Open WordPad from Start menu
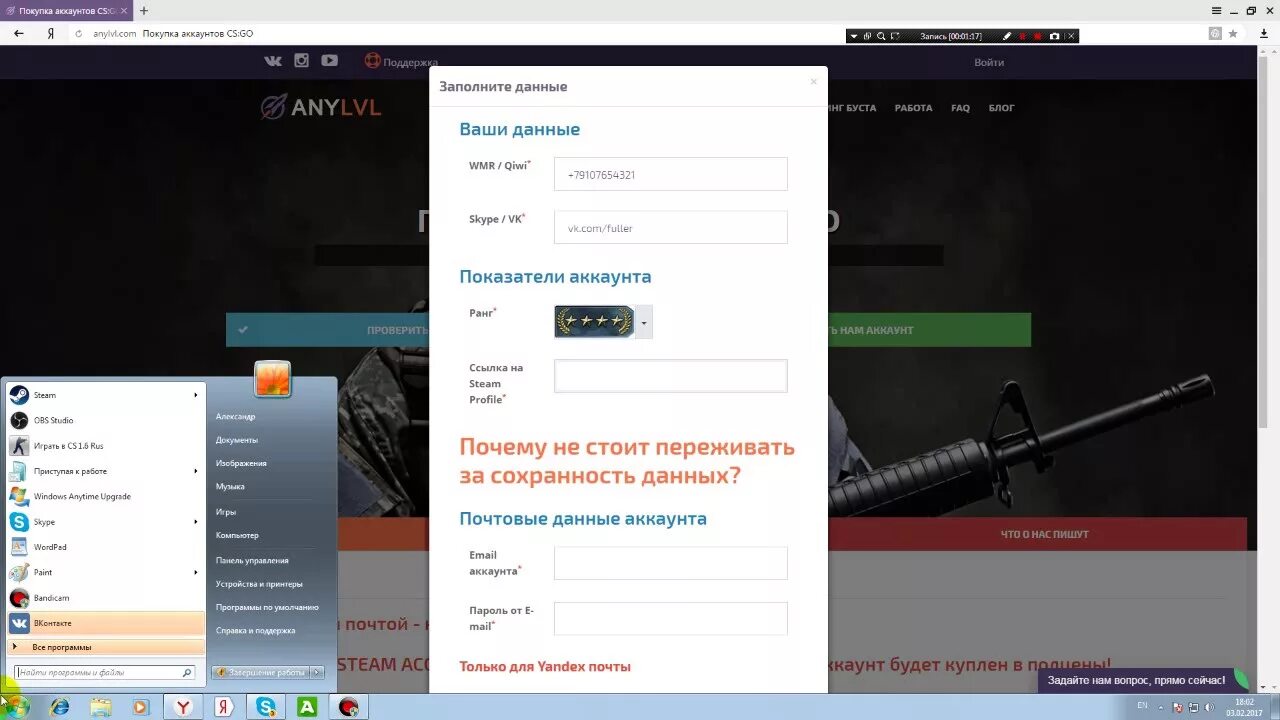1280x720 pixels. point(105,547)
